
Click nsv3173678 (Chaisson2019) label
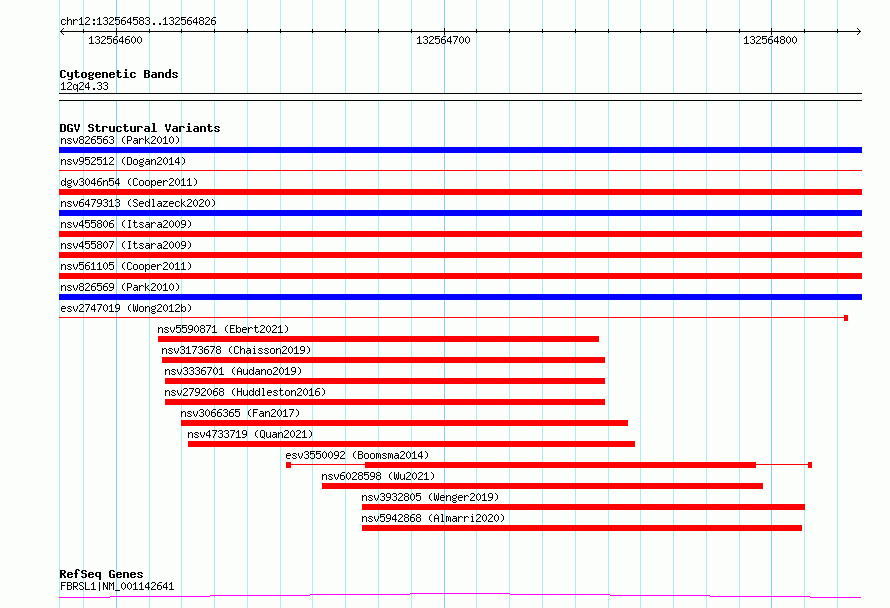pos(236,350)
